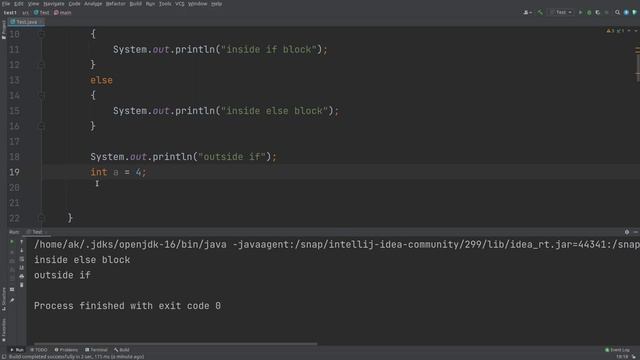Select the Test.java editor tab
Viewport: 640px width, 360px height.
pos(26,22)
